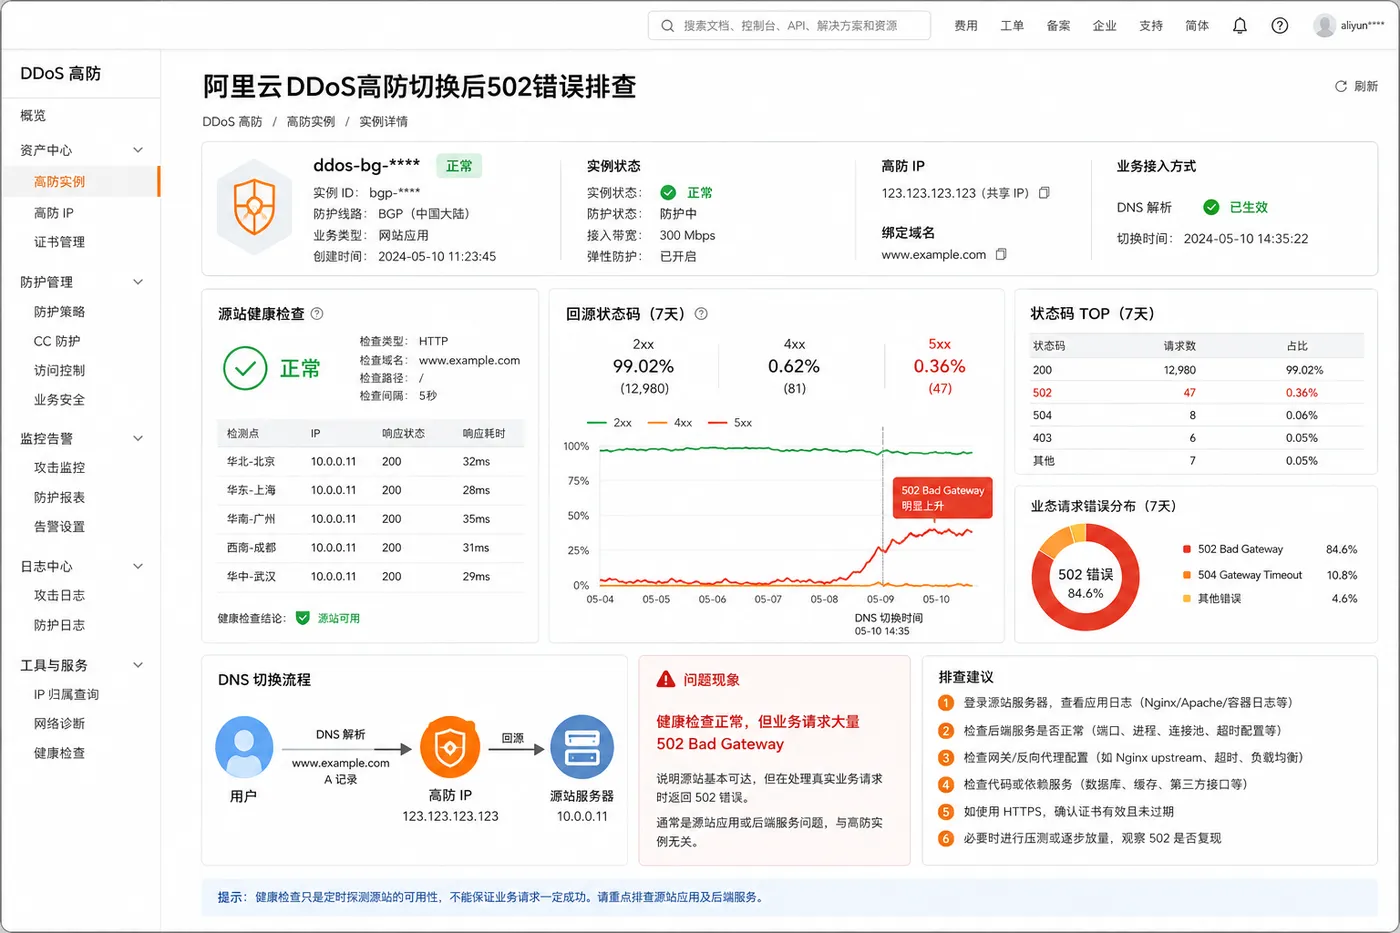
Task: Select 防护策略 in the sidebar
Action: click(x=60, y=312)
